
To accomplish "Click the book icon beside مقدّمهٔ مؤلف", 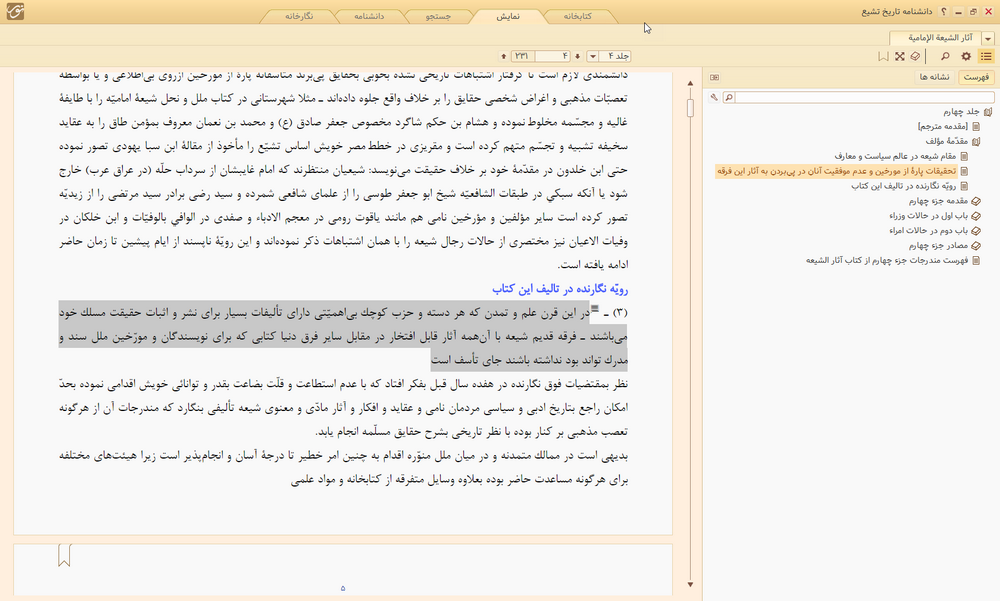I will click(976, 141).
